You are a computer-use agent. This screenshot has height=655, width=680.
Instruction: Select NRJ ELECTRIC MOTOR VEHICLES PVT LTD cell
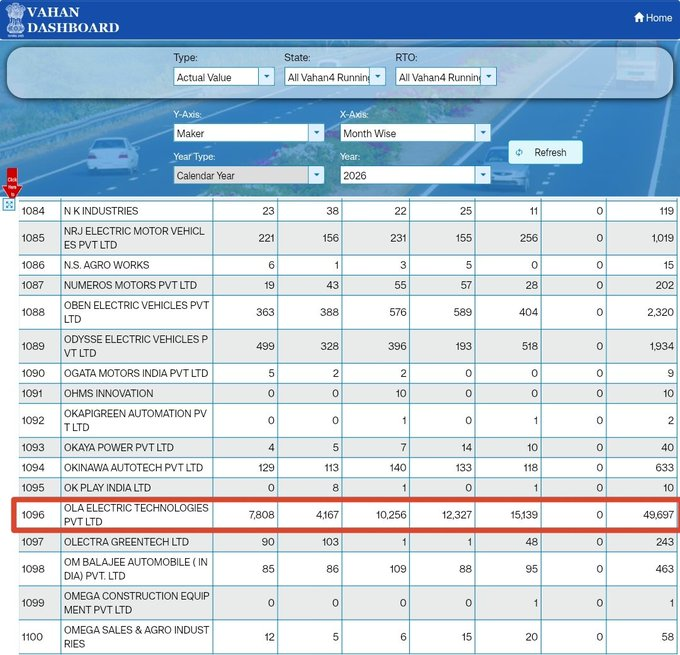click(x=137, y=238)
